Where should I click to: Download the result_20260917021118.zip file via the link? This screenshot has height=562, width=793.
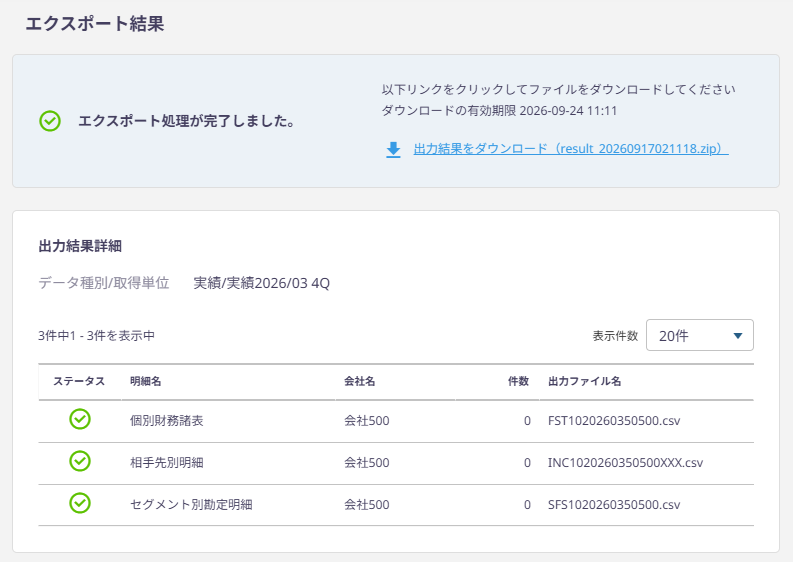[x=571, y=149]
